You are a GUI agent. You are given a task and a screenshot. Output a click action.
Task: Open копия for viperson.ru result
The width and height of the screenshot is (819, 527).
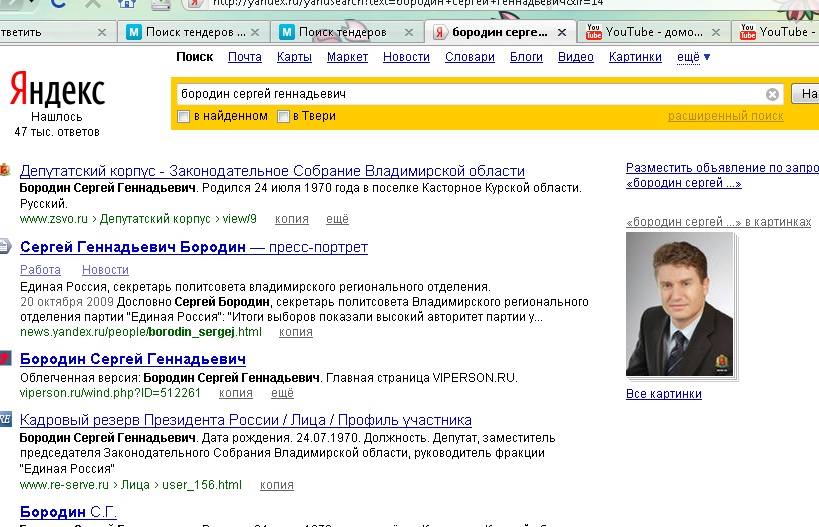click(236, 393)
